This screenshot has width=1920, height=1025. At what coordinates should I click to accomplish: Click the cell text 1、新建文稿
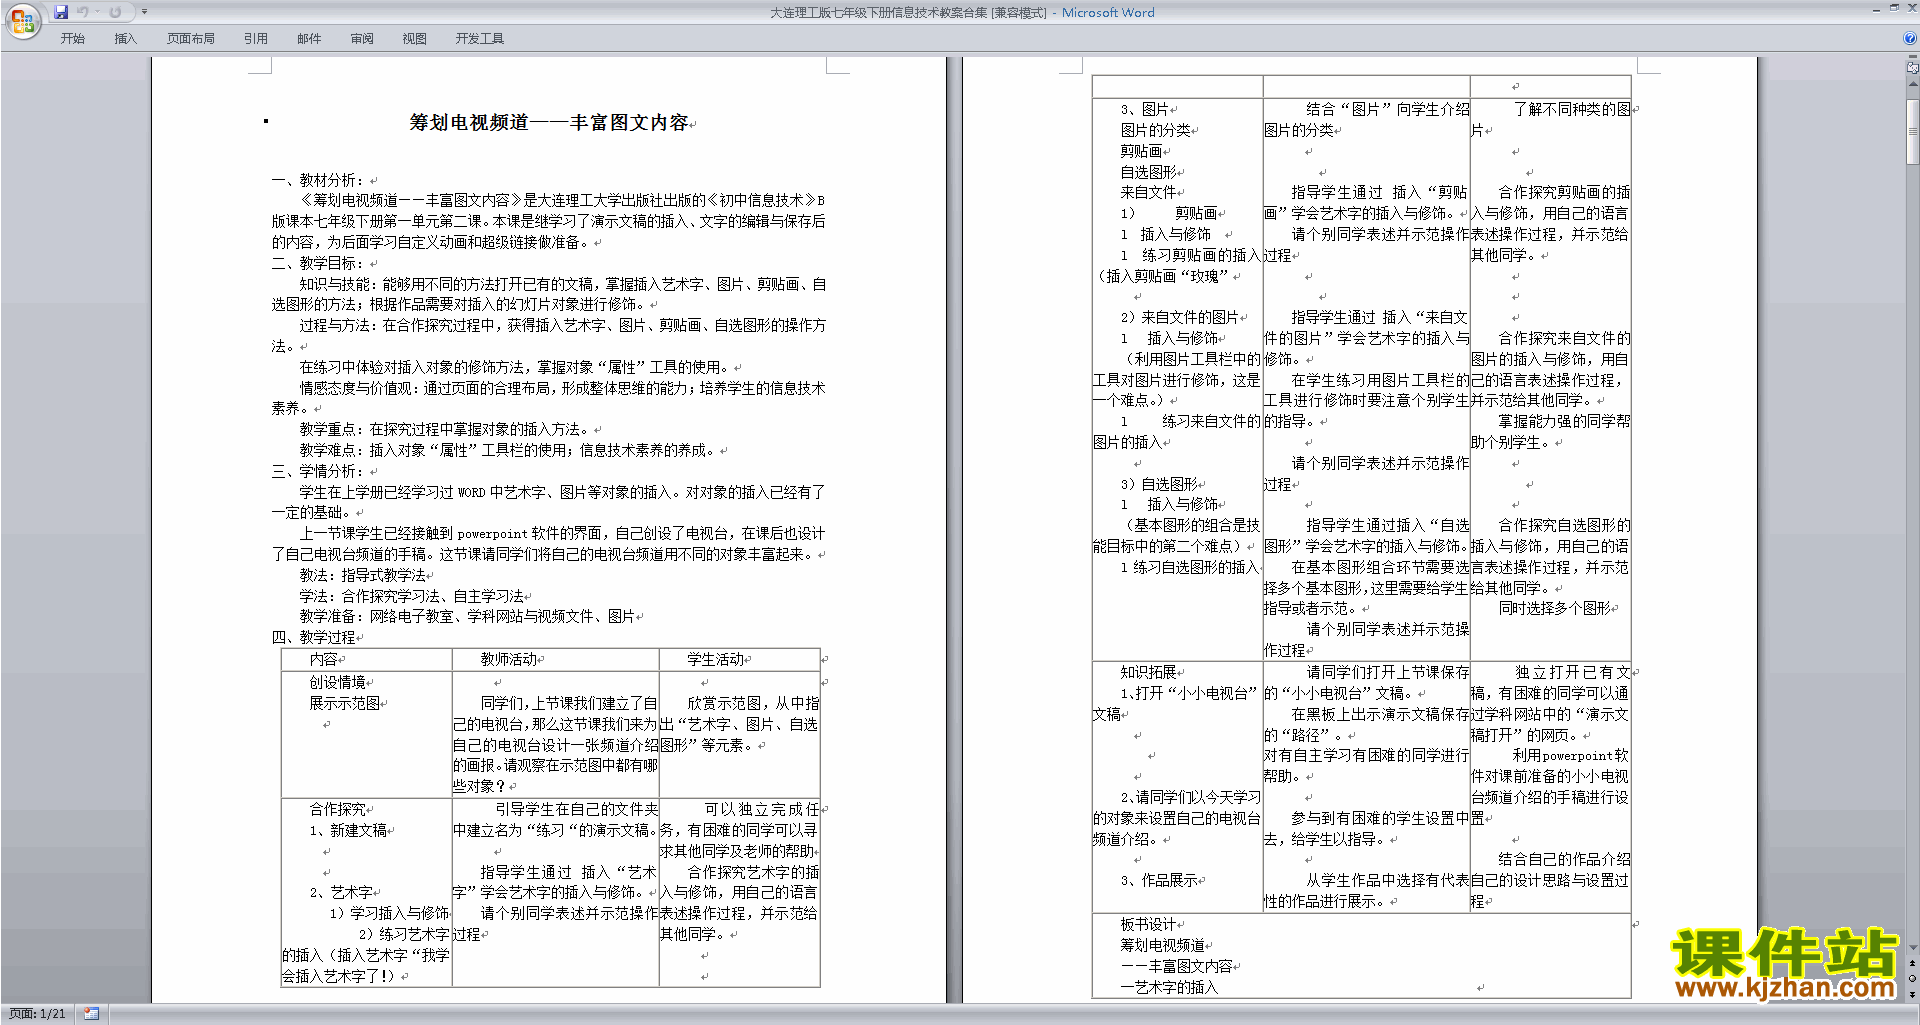click(x=348, y=830)
